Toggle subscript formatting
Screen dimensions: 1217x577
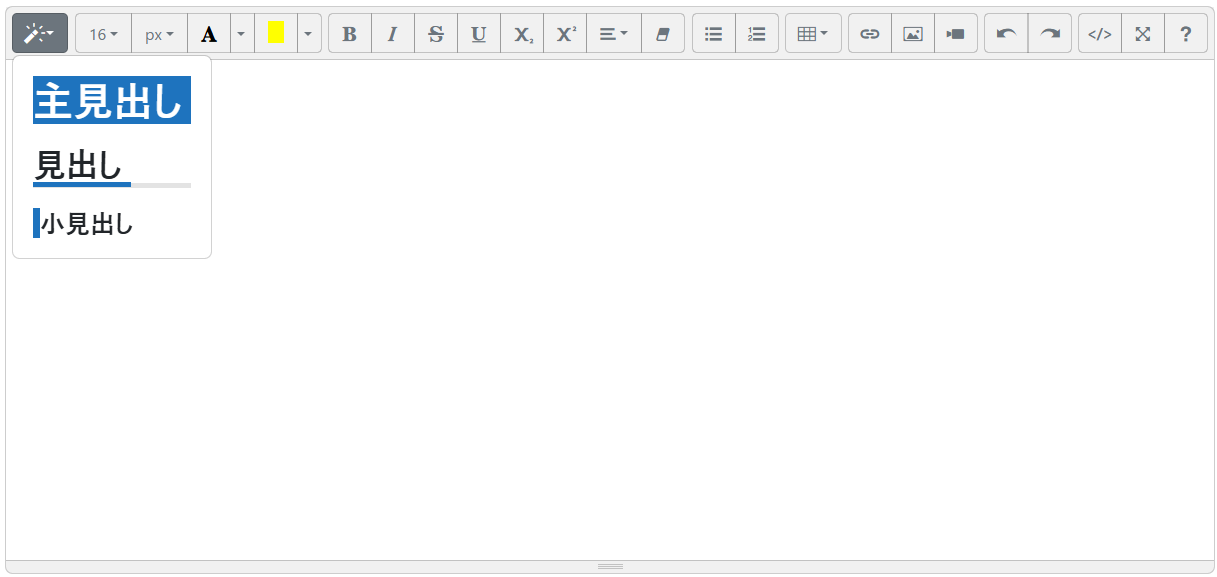(522, 34)
